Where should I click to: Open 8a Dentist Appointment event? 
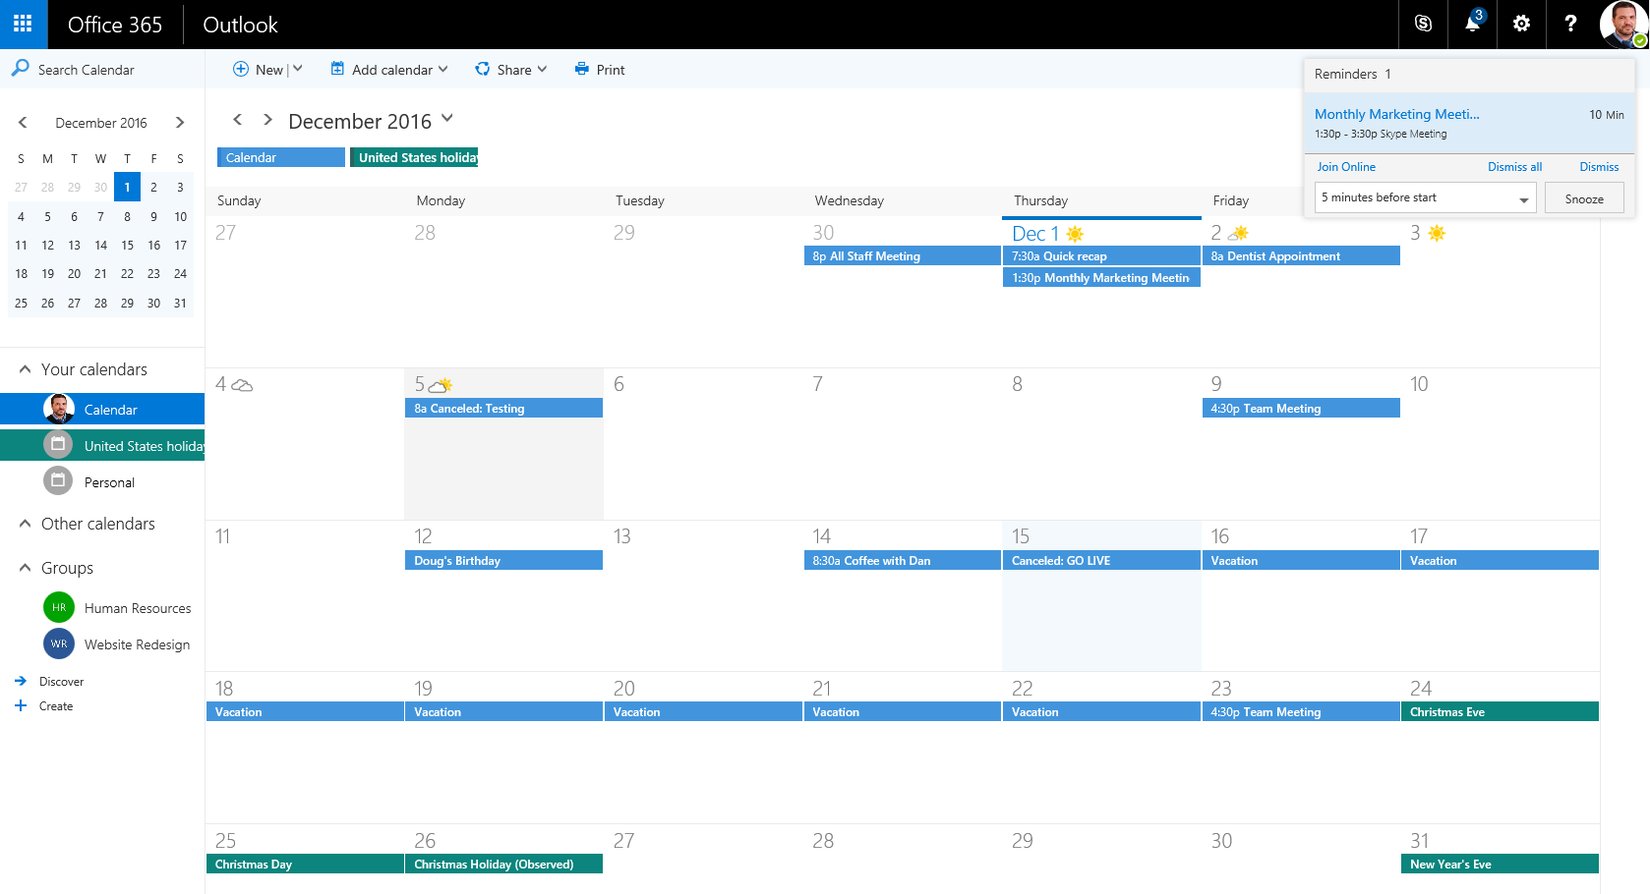[x=1300, y=256]
